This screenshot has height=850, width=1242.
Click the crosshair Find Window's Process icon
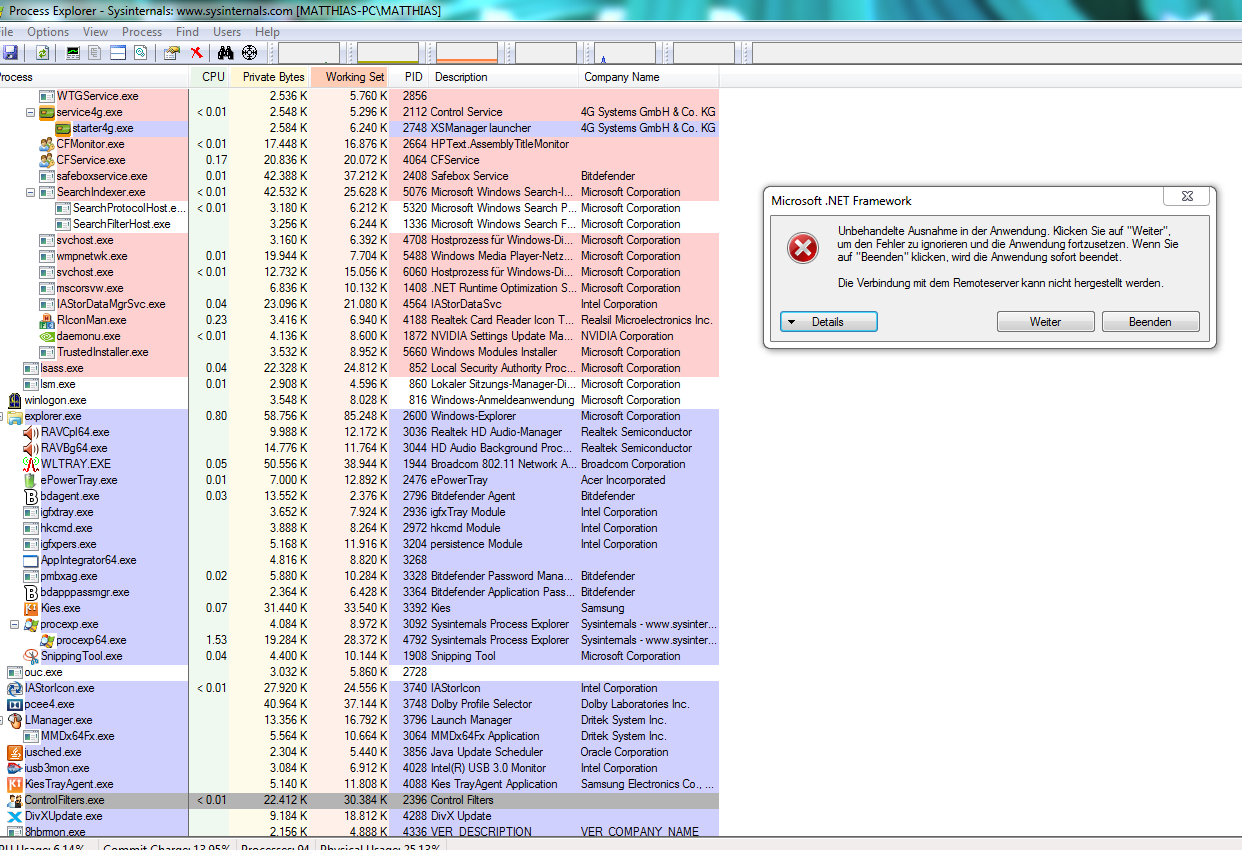[249, 52]
